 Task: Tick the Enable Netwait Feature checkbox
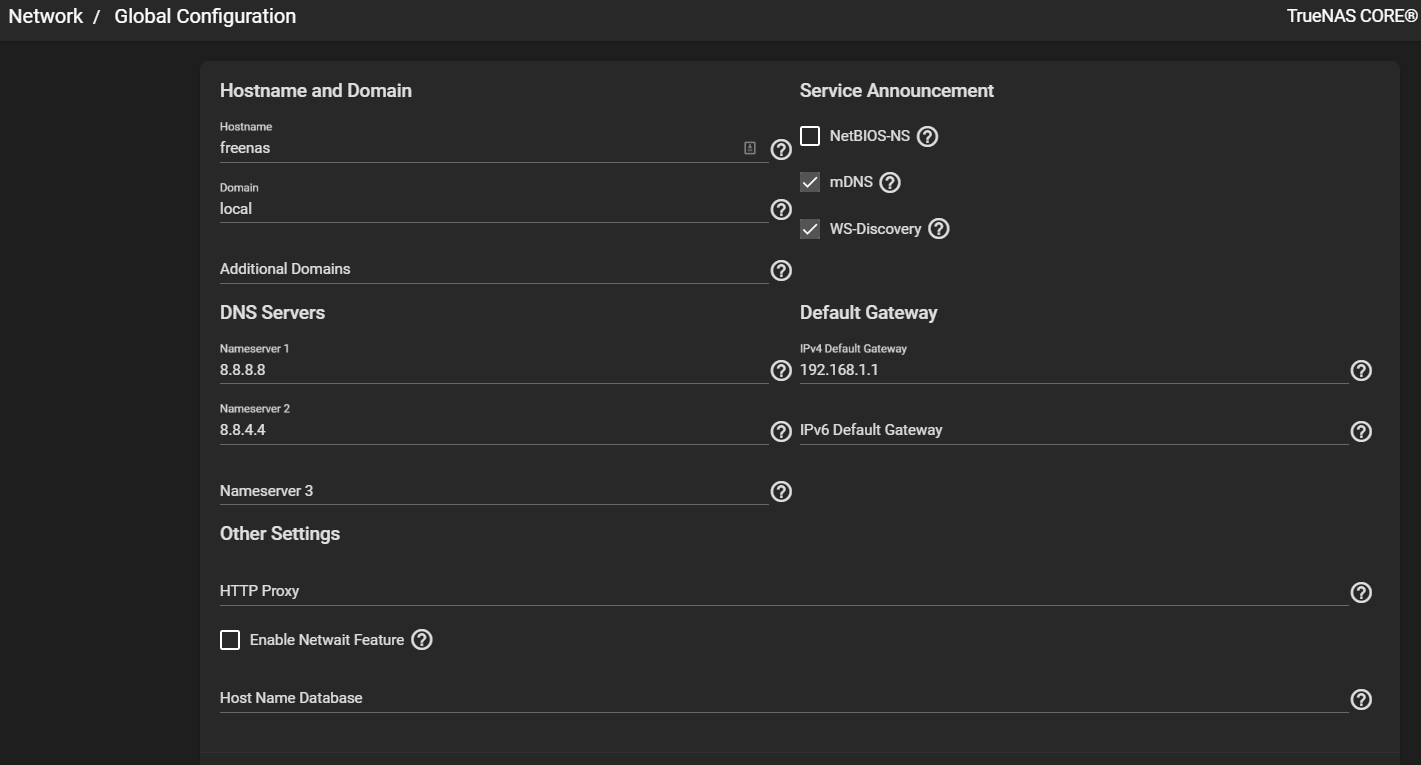[x=230, y=640]
